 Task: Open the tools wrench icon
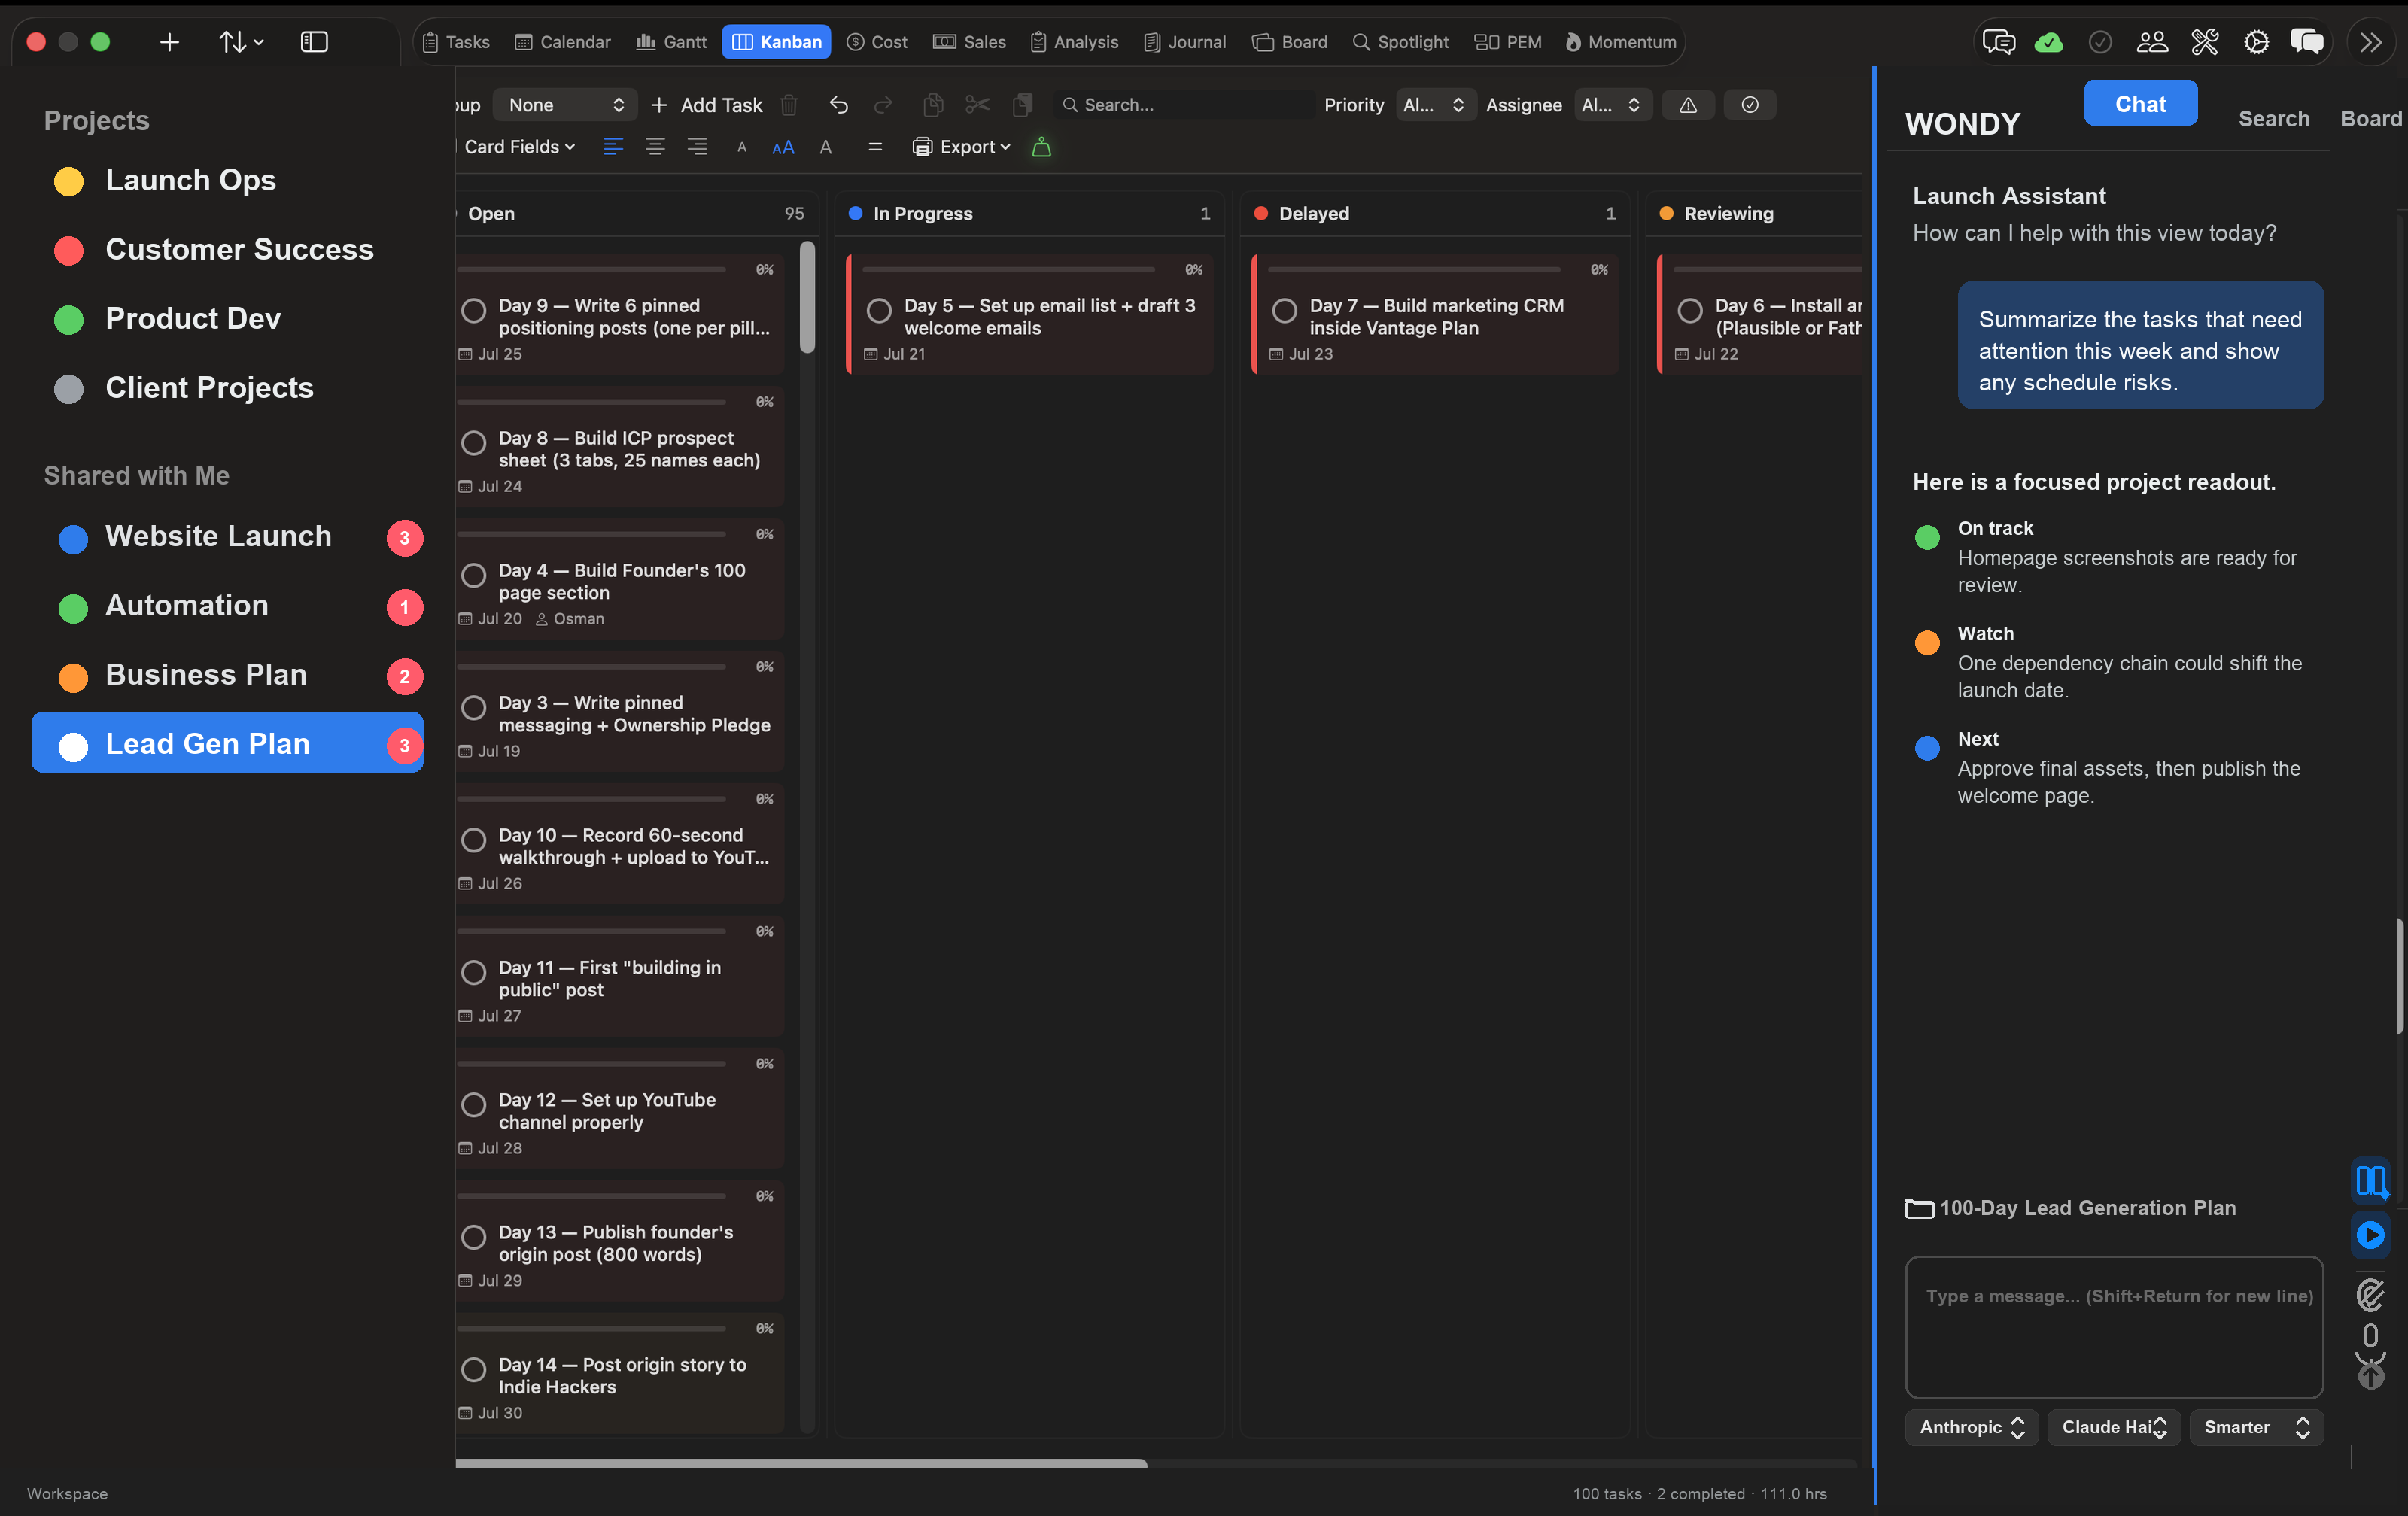(2204, 42)
